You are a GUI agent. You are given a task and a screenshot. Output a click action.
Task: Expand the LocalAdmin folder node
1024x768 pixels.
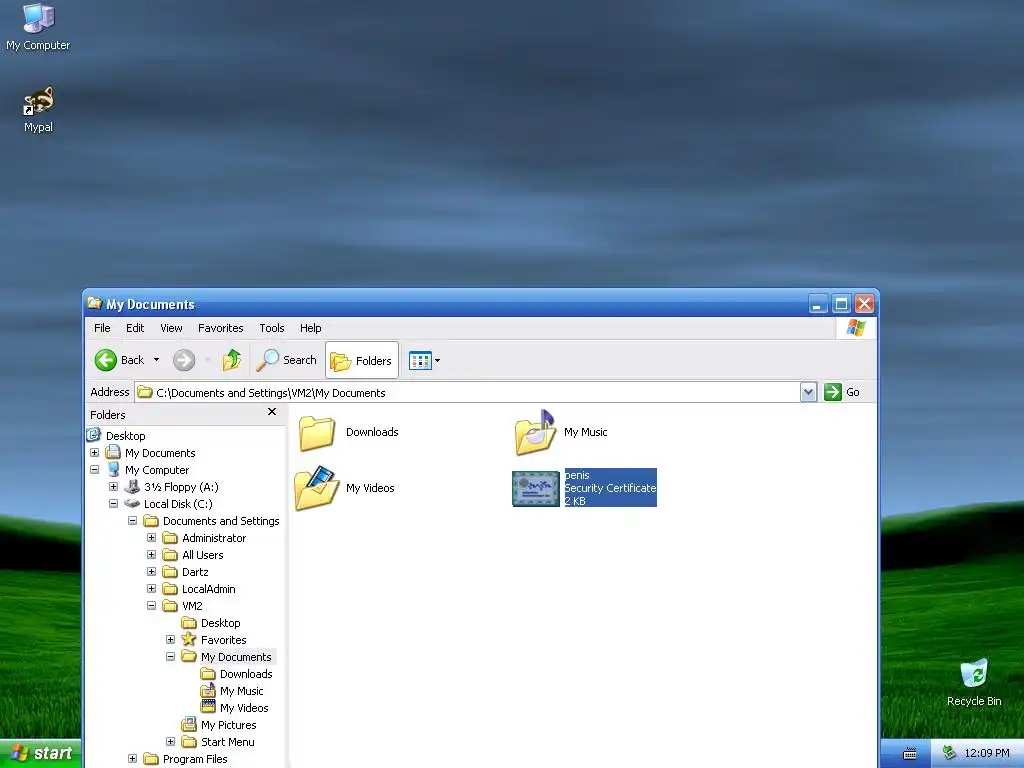[x=152, y=588]
